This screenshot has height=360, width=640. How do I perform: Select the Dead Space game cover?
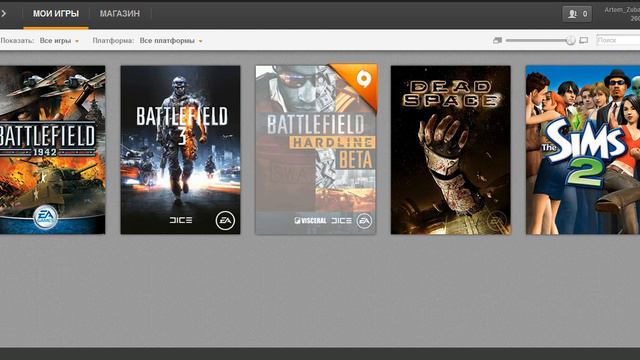point(451,150)
